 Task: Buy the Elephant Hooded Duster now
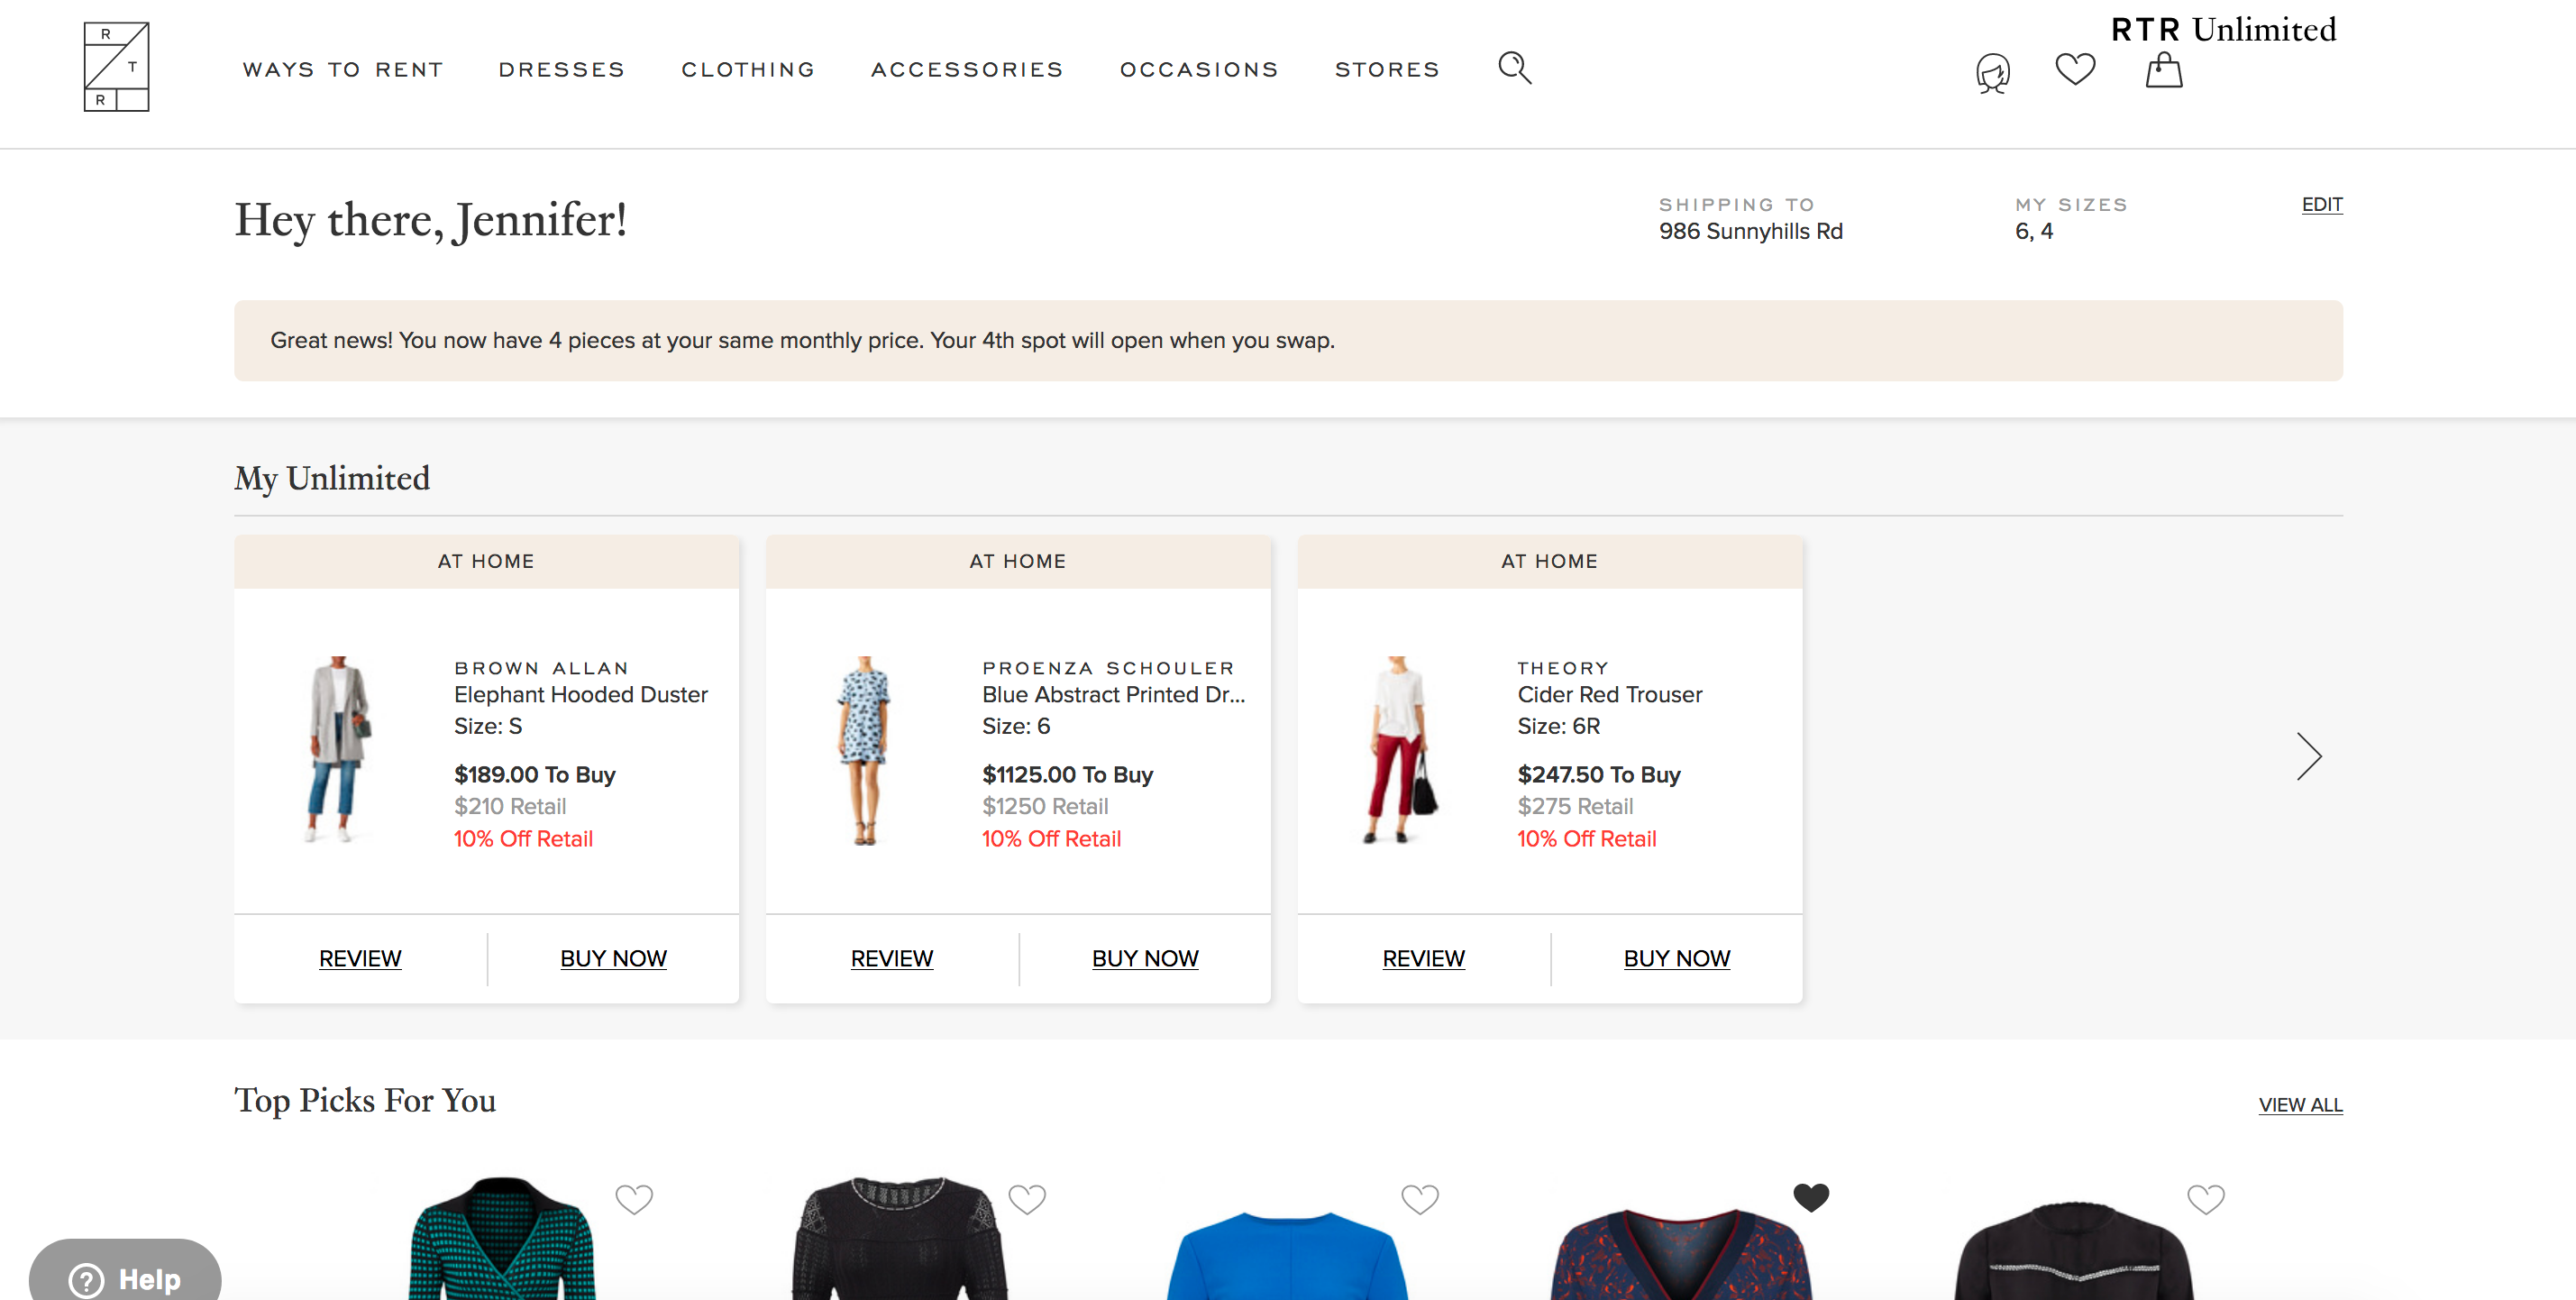click(x=613, y=958)
